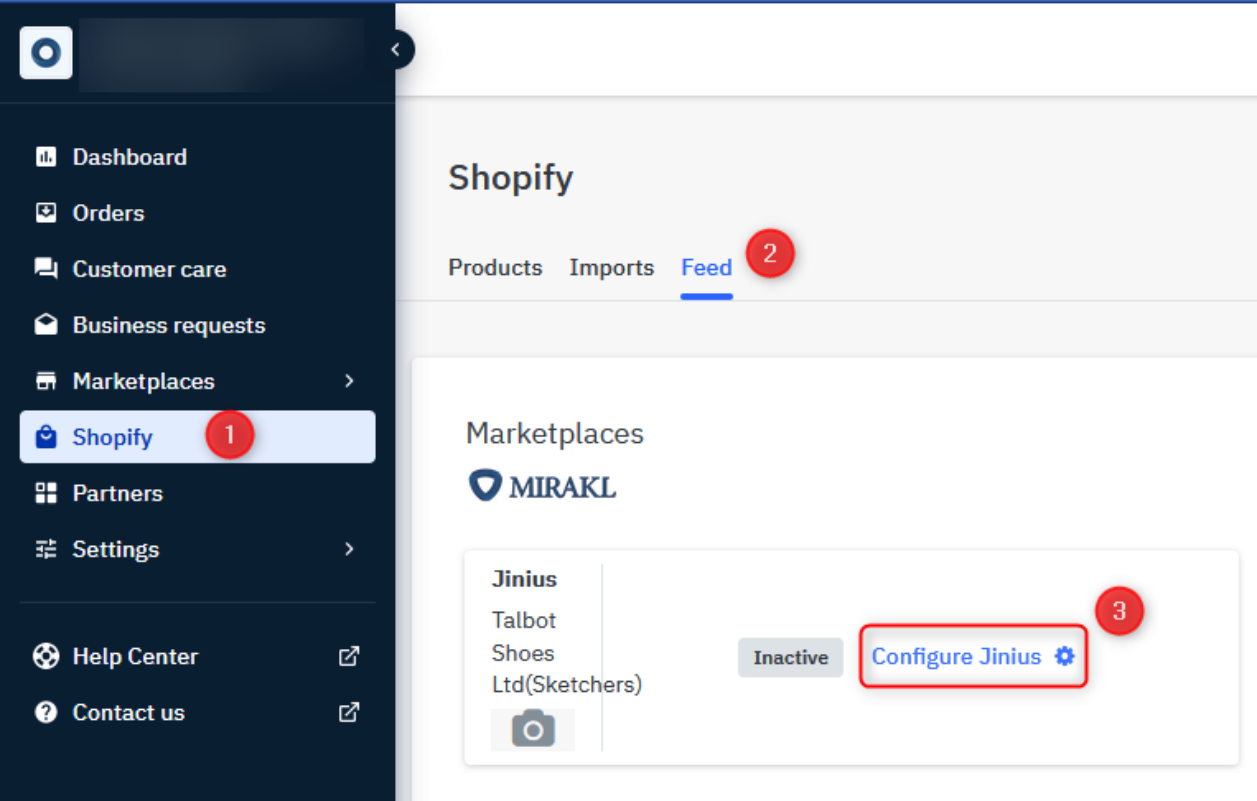Collapse the sidebar with the chevron button
The image size is (1257, 801).
click(x=397, y=48)
